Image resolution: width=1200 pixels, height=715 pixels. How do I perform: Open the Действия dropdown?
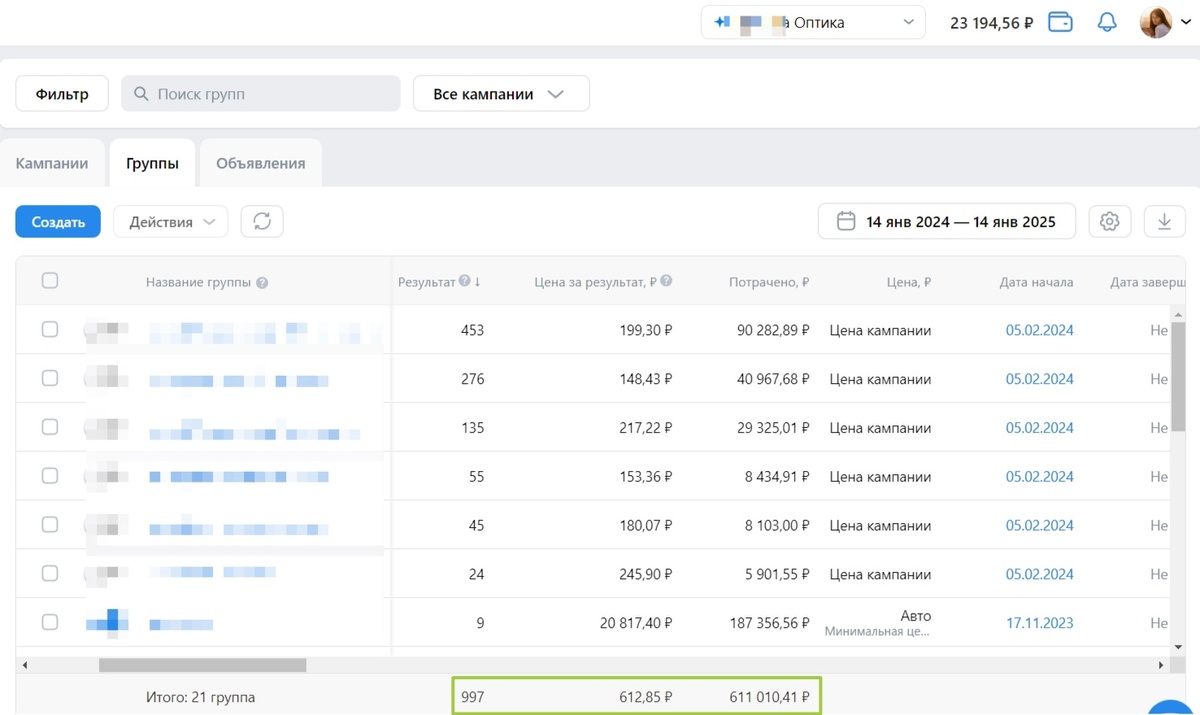tap(171, 221)
